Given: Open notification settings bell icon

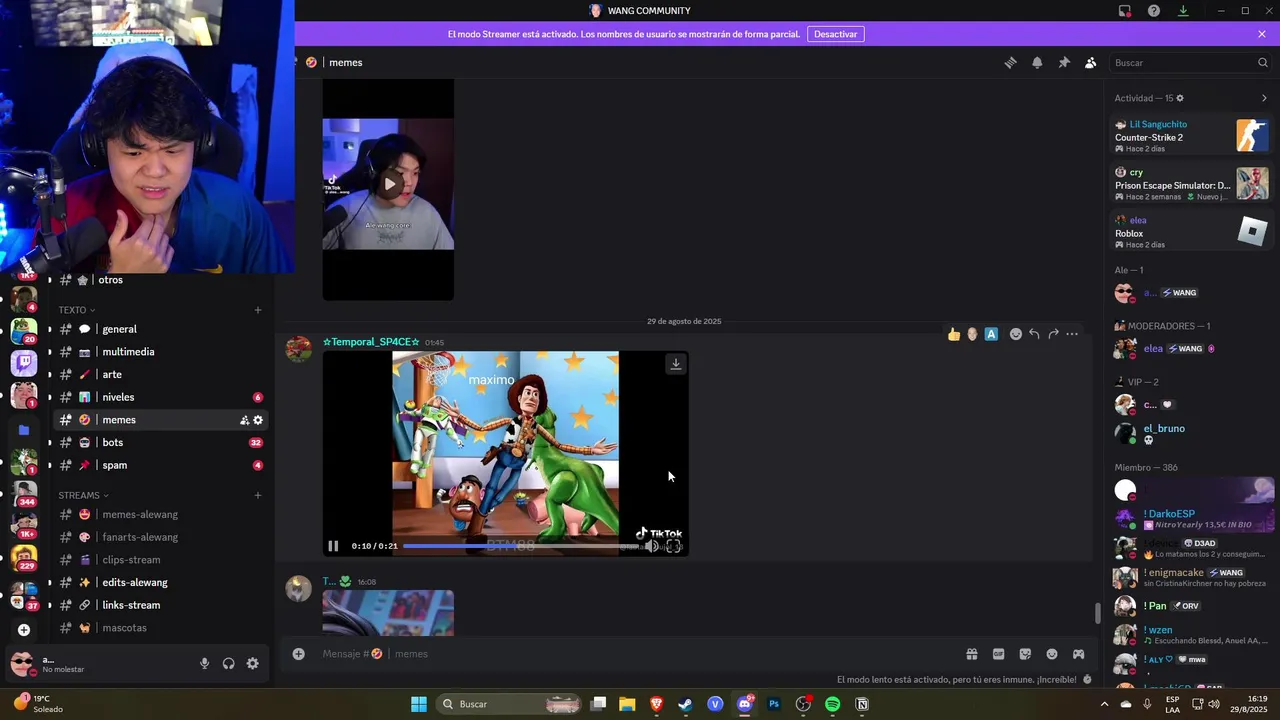Looking at the screenshot, I should click(x=1037, y=62).
